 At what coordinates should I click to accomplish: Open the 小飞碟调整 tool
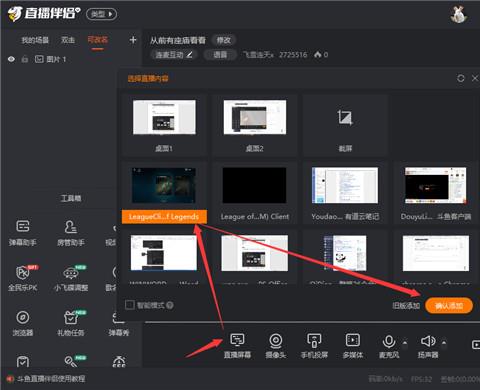click(x=71, y=278)
